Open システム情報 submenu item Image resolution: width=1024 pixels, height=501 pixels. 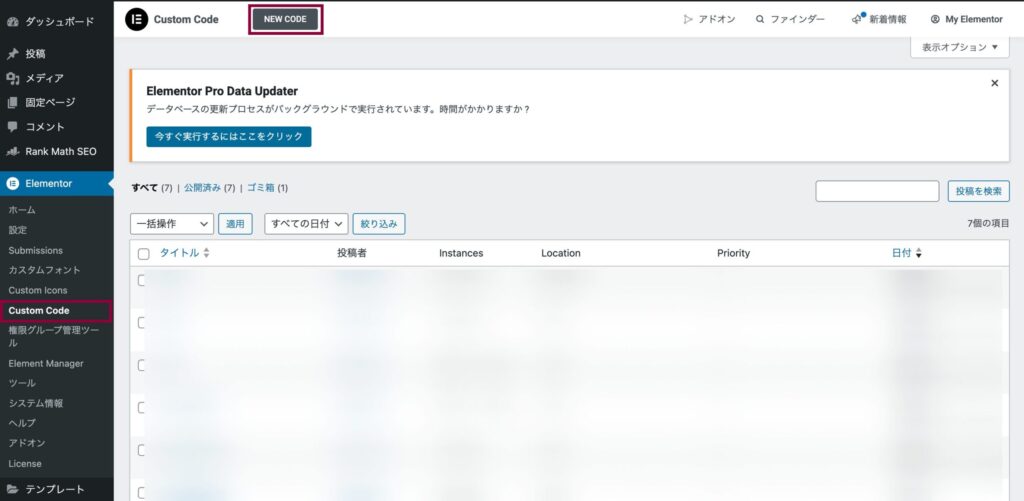coord(36,404)
